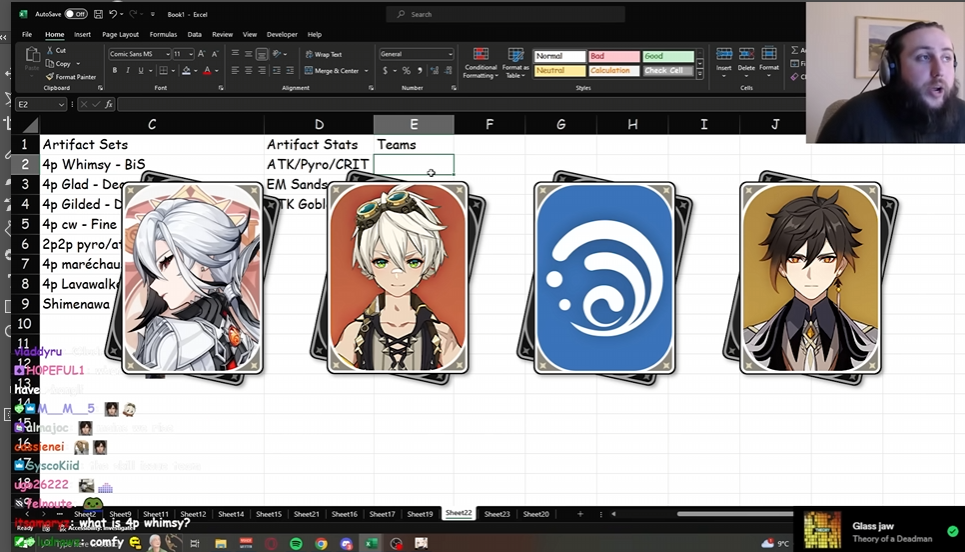This screenshot has width=965, height=552.
Task: Click the Insert Function fx icon
Action: (x=108, y=104)
